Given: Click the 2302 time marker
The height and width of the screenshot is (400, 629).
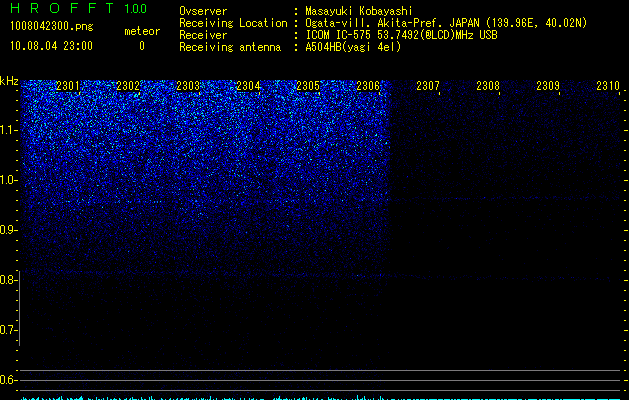Looking at the screenshot, I should pos(128,86).
